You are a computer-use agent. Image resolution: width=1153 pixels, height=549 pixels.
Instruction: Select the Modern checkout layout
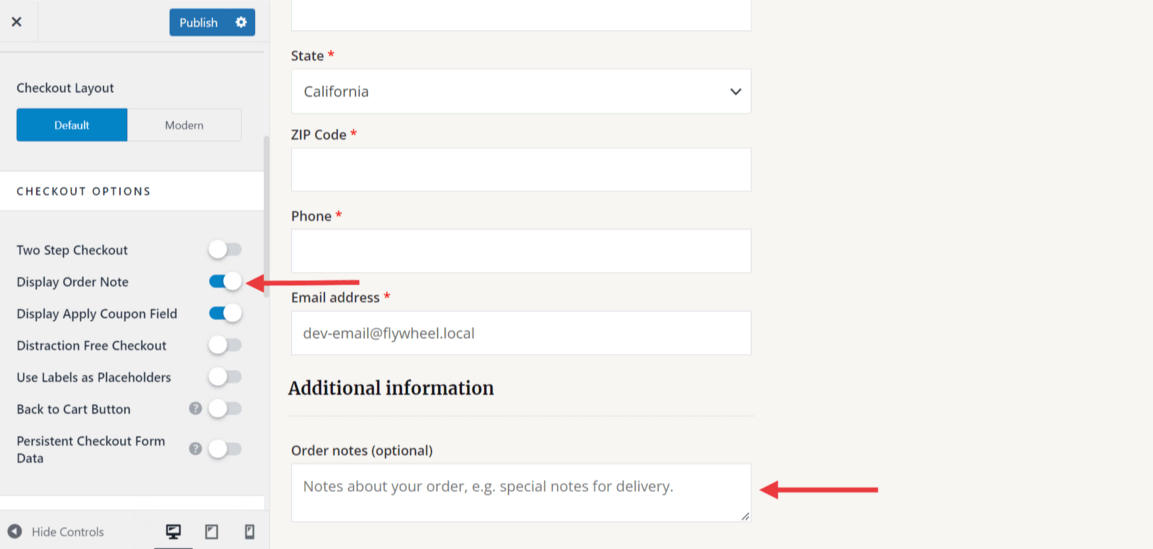click(x=184, y=125)
